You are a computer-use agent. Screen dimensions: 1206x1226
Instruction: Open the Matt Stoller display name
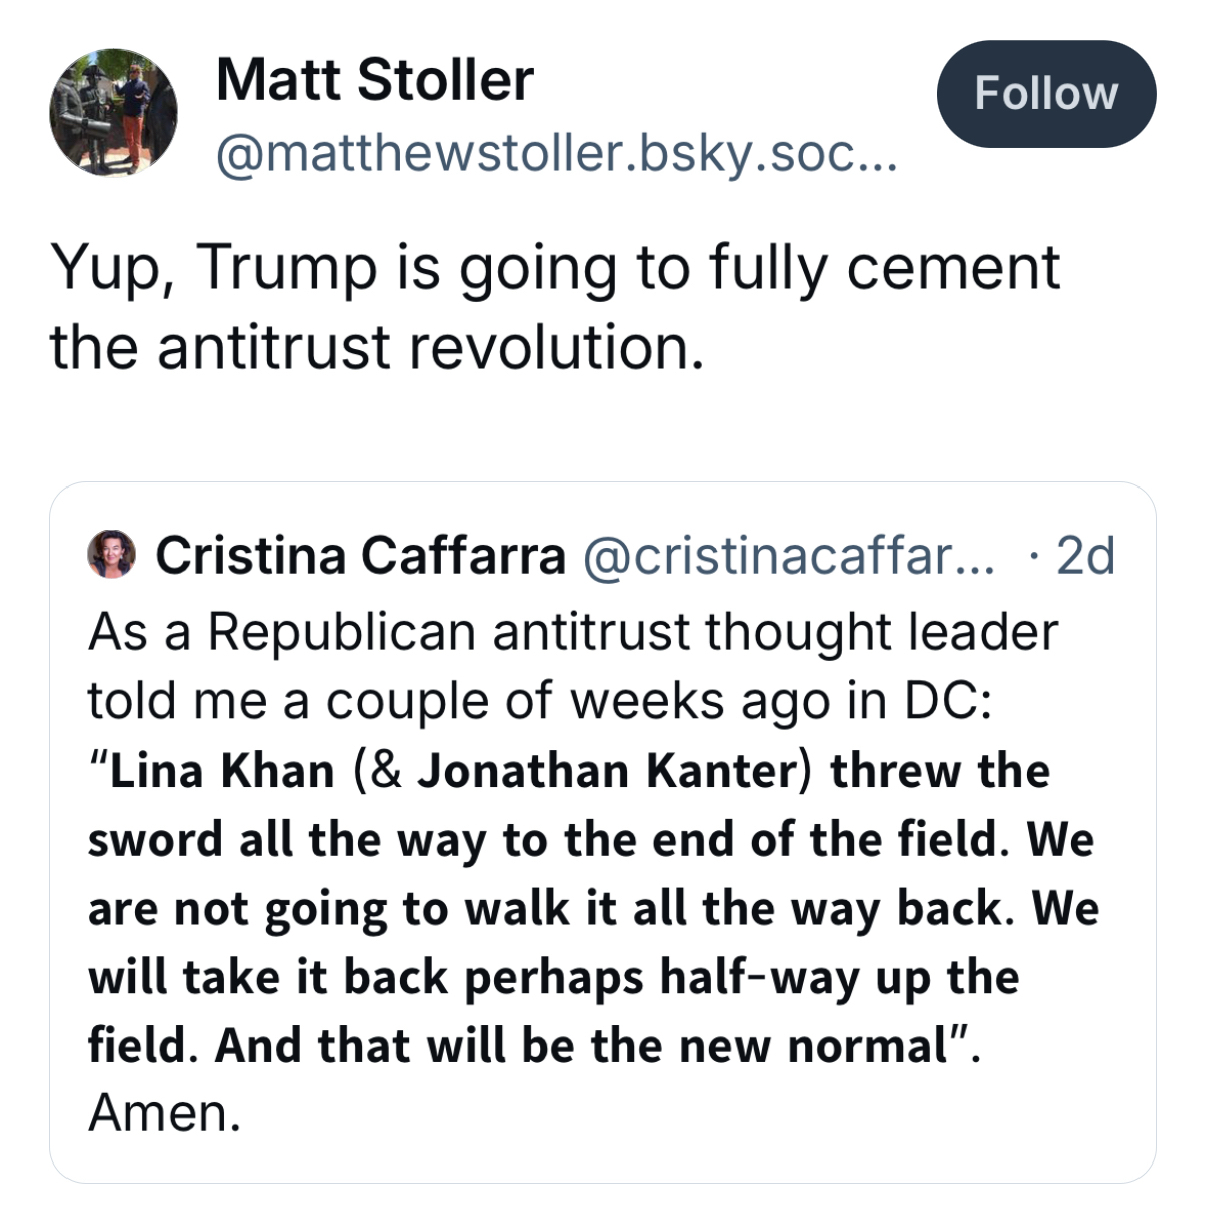coord(374,80)
